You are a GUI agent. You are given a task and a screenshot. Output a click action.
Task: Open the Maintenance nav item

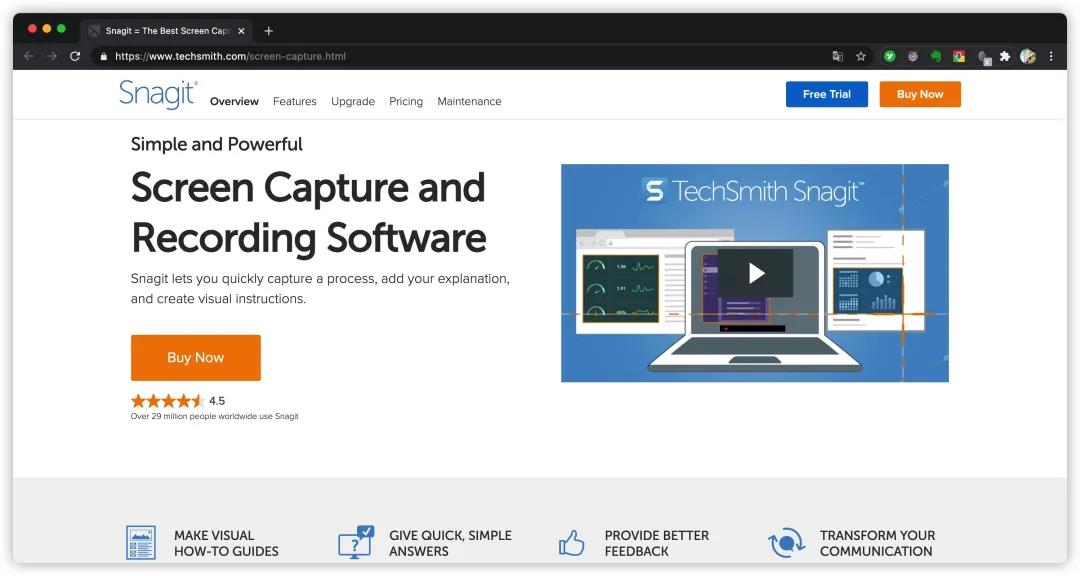click(x=469, y=101)
